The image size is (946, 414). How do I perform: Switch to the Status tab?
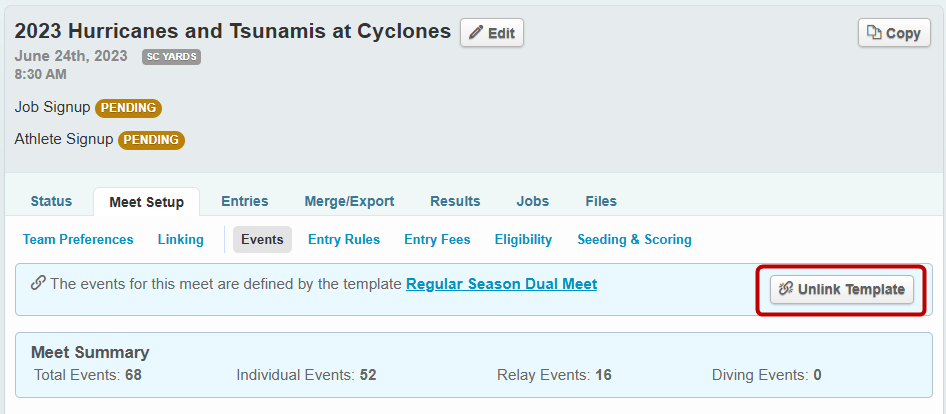[51, 201]
